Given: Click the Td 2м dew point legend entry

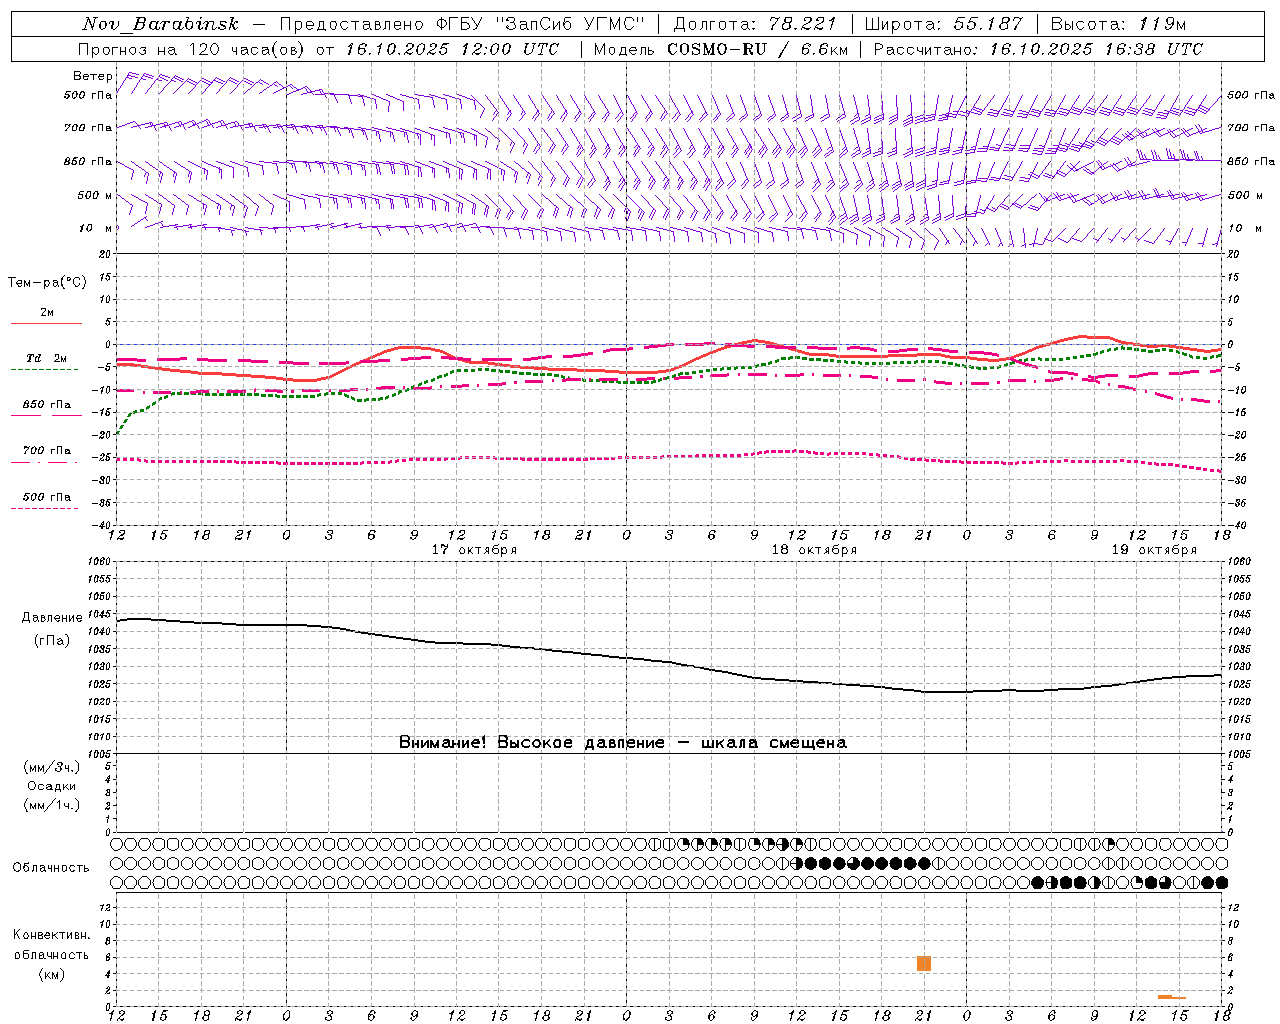Looking at the screenshot, I should (x=47, y=358).
